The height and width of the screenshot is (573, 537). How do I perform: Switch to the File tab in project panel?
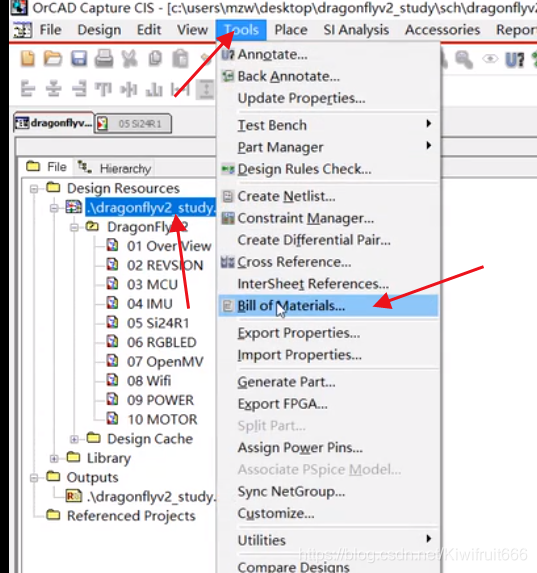tap(47, 167)
